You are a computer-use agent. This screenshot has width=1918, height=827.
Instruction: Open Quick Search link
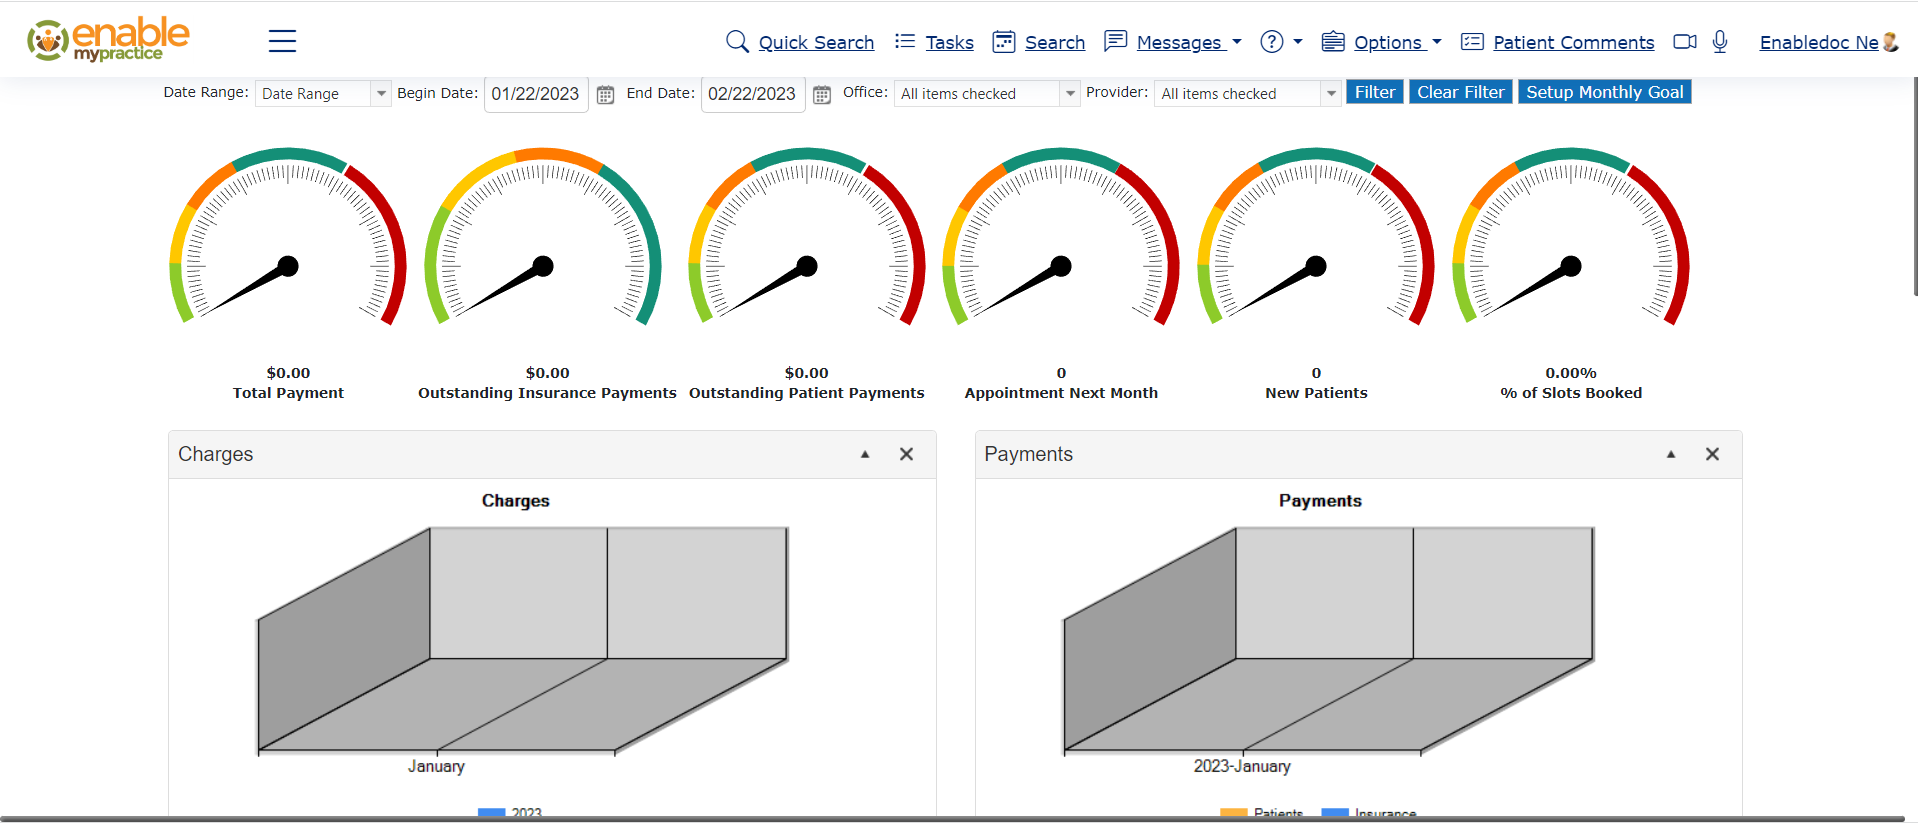click(x=816, y=42)
